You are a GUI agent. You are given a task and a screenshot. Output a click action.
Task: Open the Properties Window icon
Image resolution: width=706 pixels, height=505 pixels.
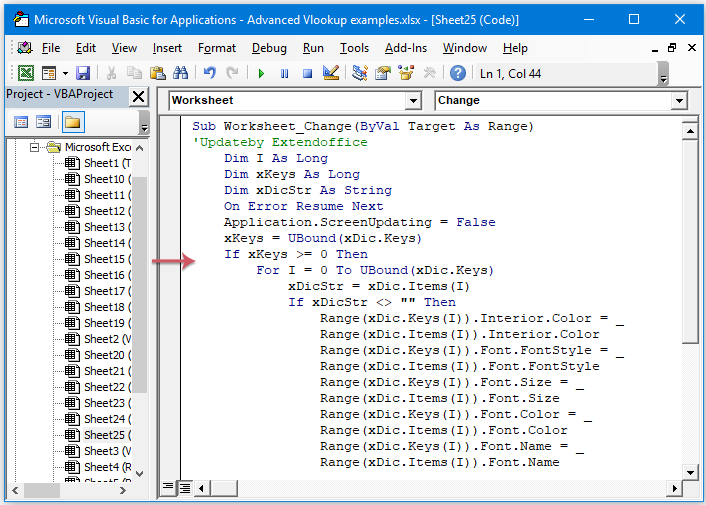coord(382,73)
